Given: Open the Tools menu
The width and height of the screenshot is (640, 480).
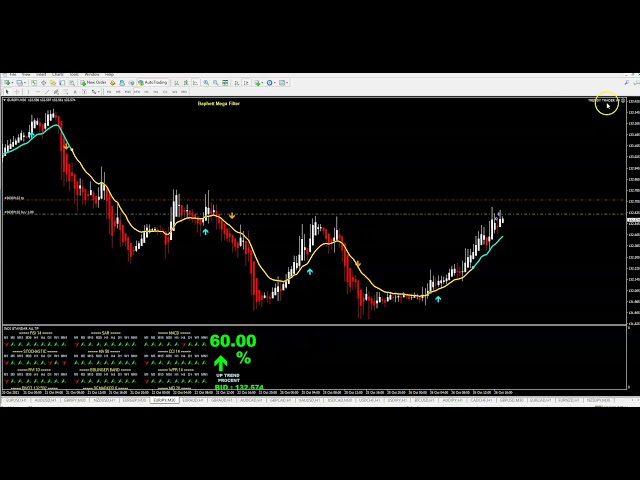Looking at the screenshot, I should pyautogui.click(x=74, y=74).
